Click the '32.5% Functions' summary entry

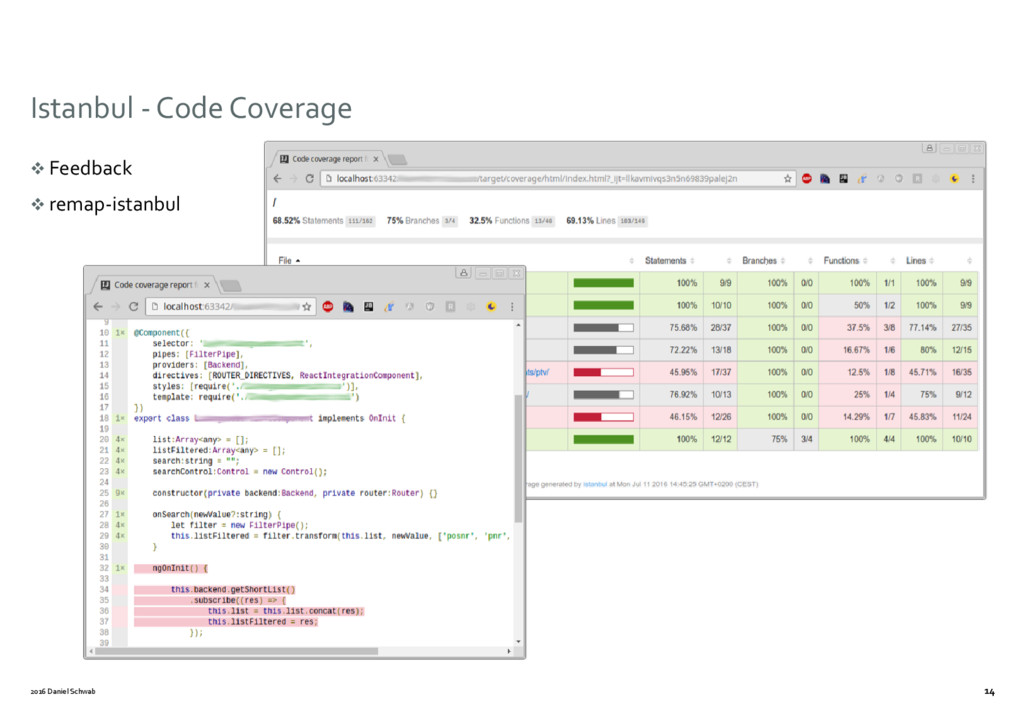click(x=511, y=221)
